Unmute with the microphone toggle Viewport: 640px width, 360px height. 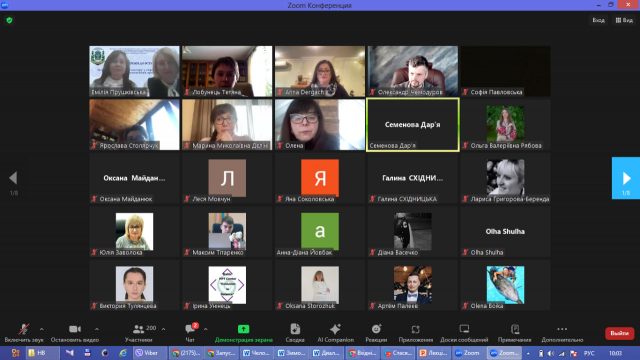tap(24, 329)
